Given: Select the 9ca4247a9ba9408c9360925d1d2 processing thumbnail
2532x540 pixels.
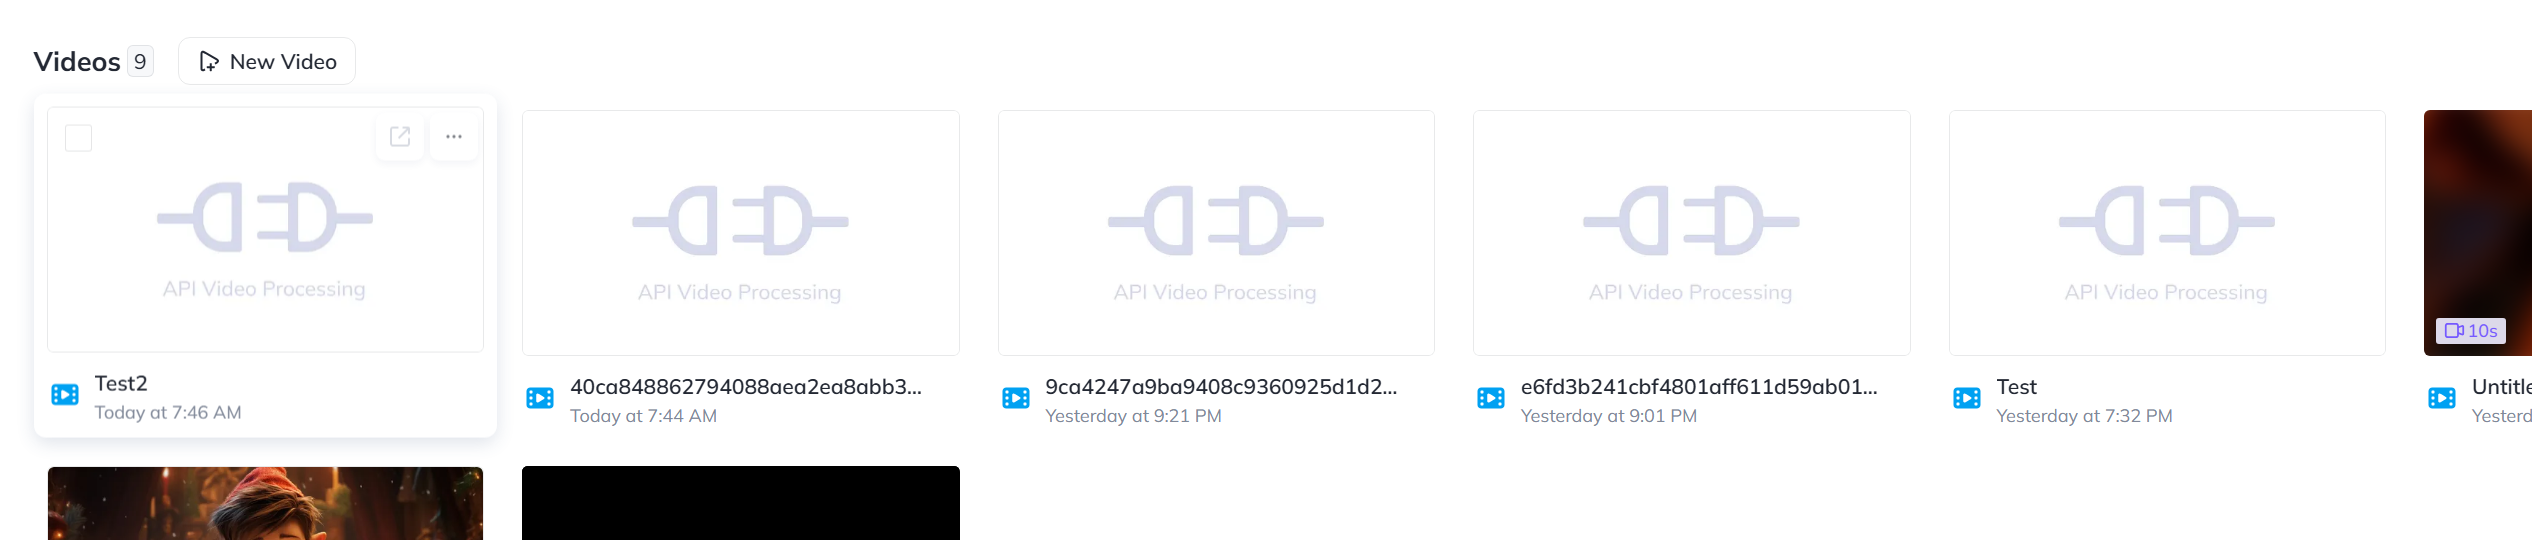Looking at the screenshot, I should pyautogui.click(x=1216, y=233).
